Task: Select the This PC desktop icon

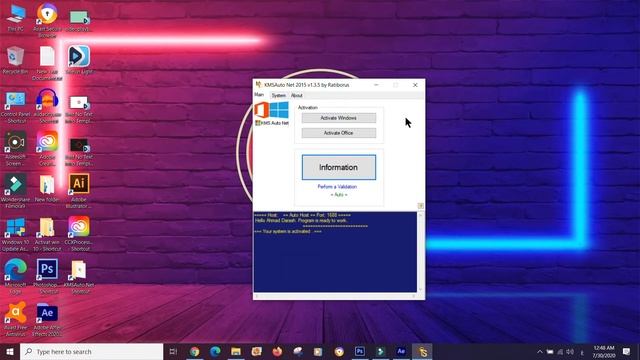Action: tap(16, 18)
